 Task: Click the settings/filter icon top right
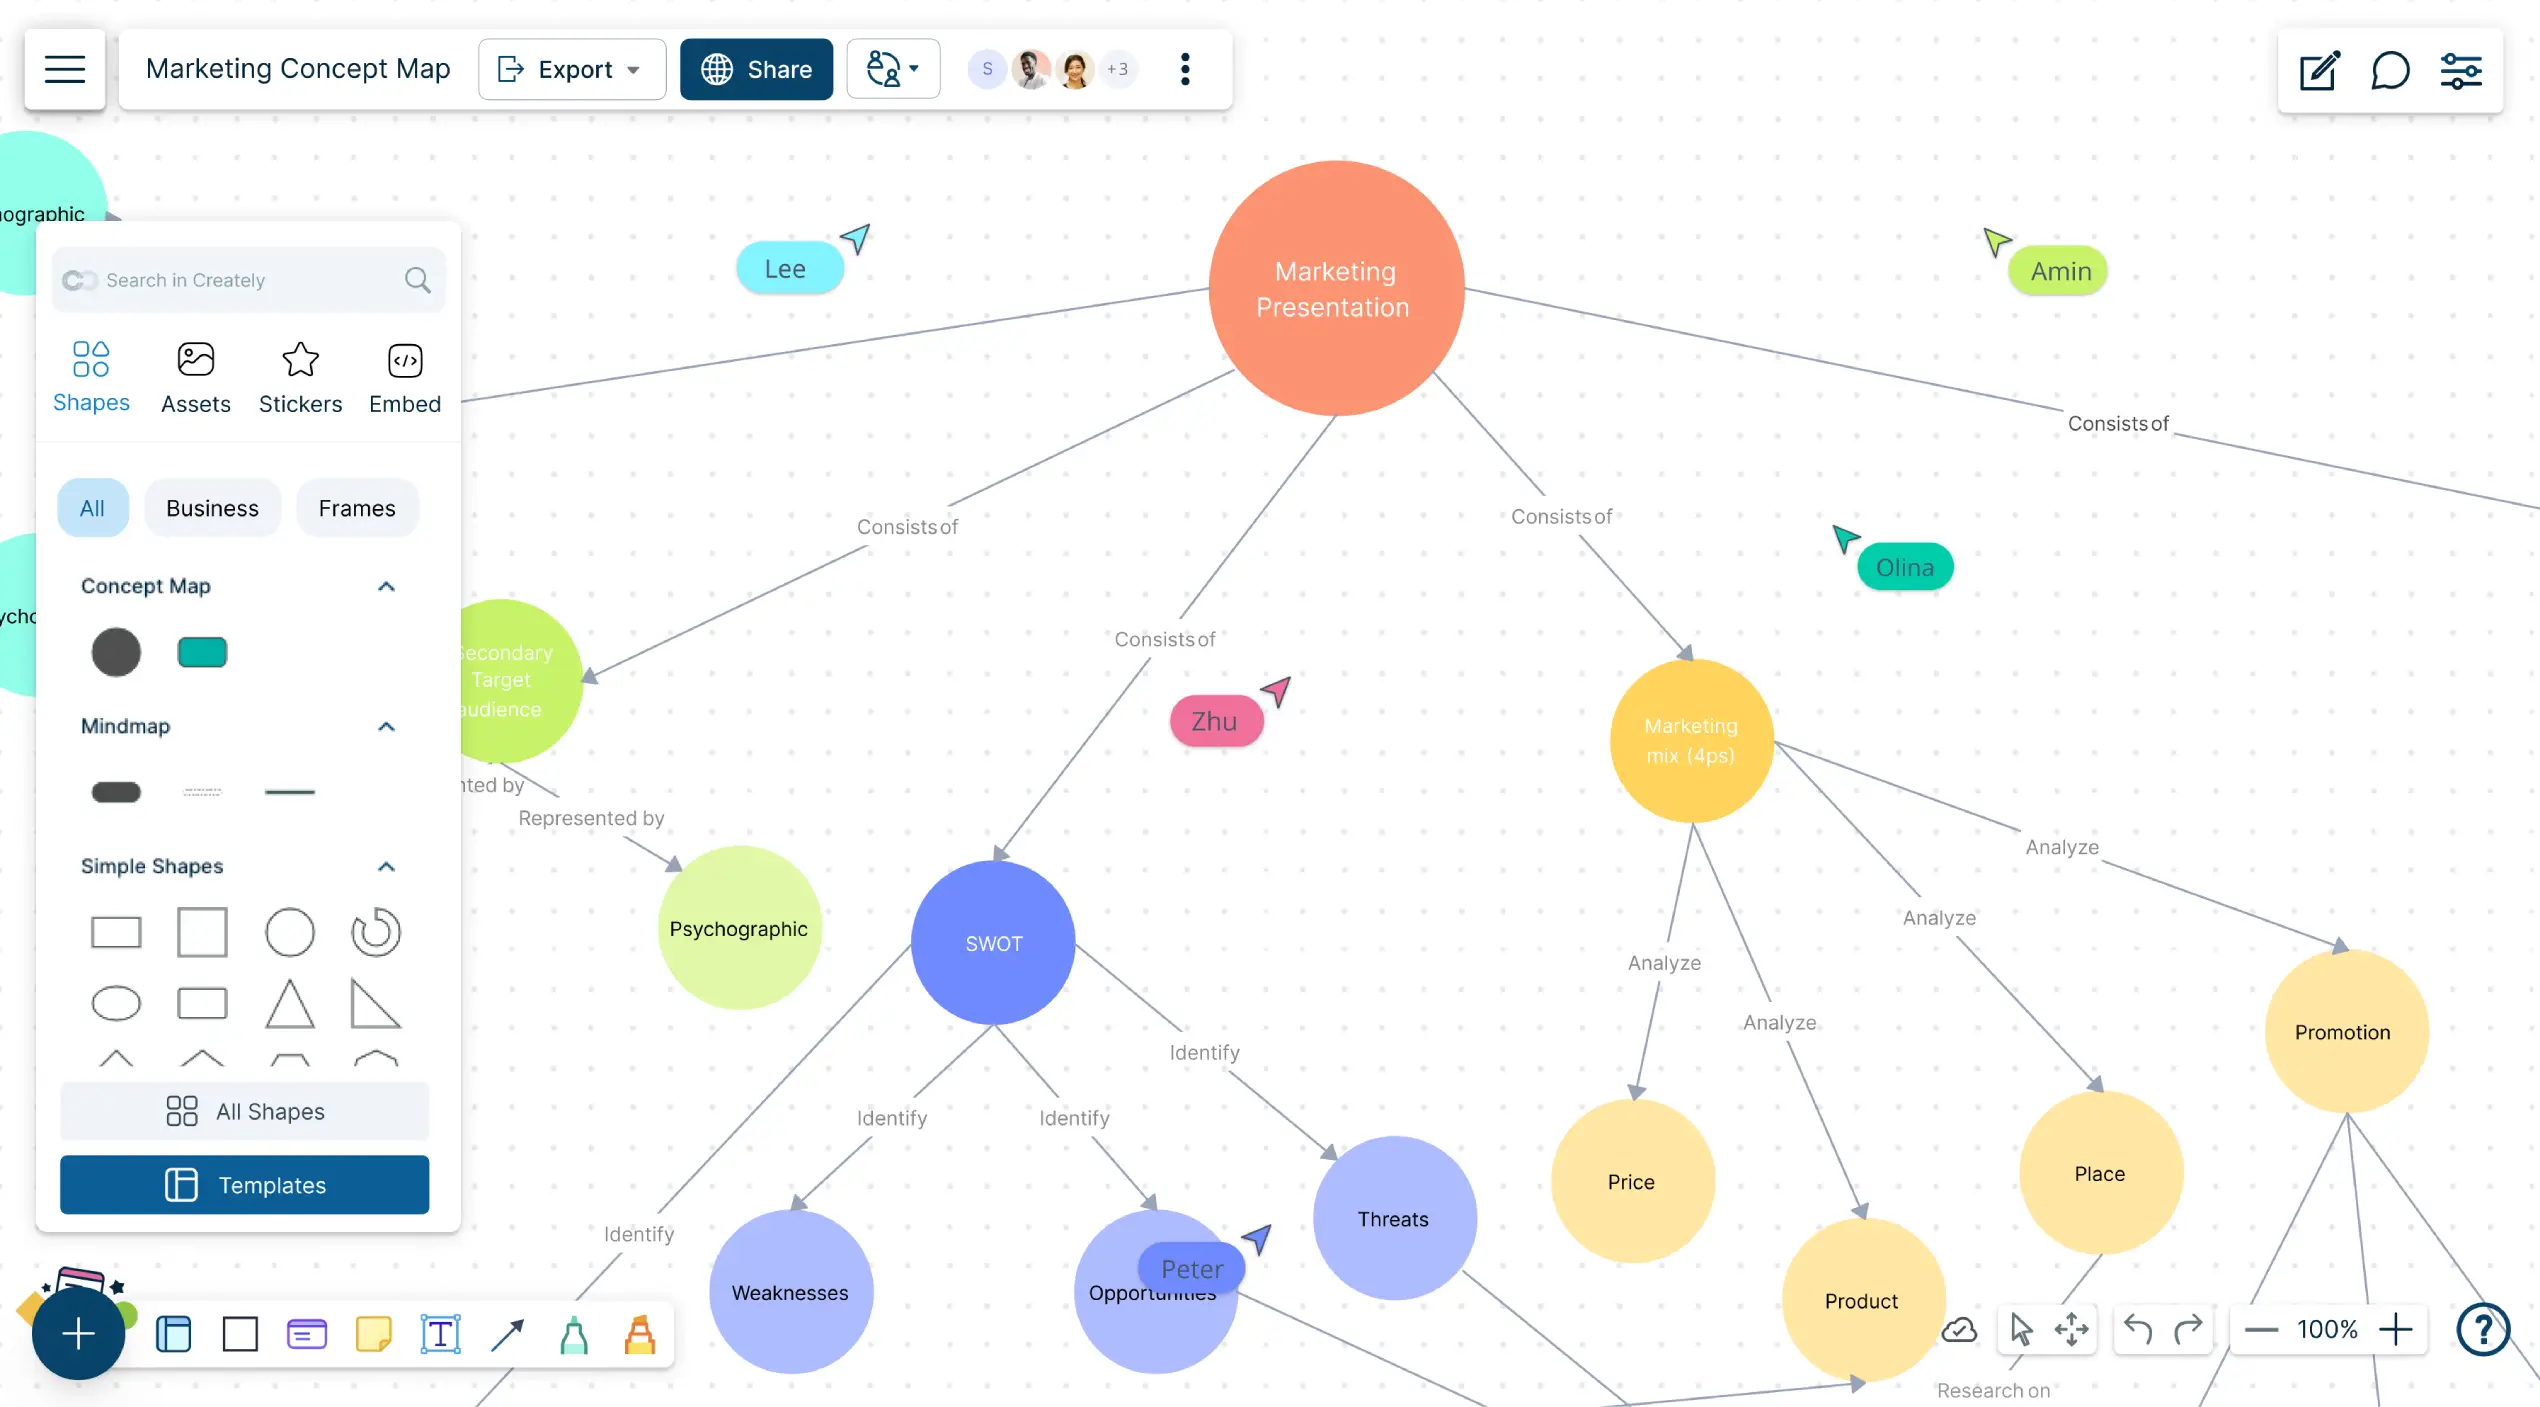[2460, 69]
